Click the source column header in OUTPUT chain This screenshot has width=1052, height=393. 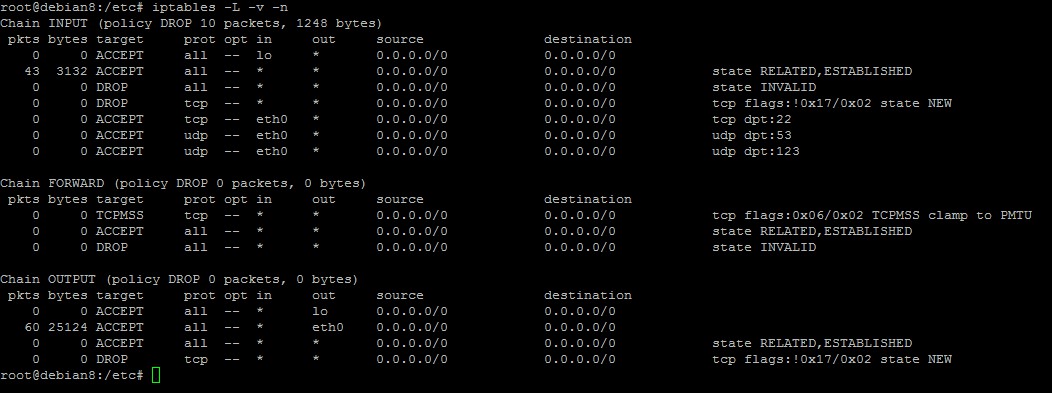[400, 295]
